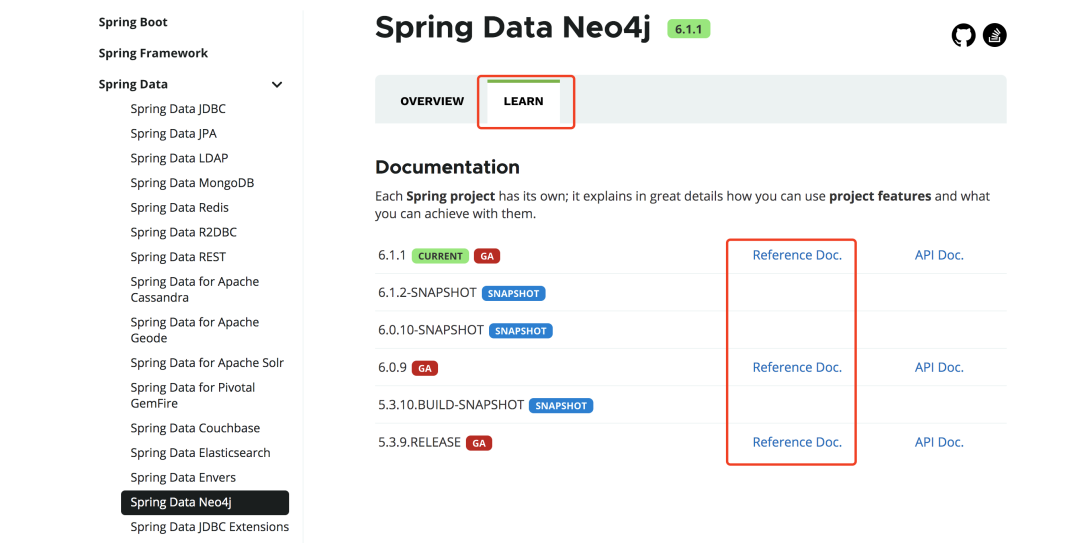The width and height of the screenshot is (1080, 543).
Task: Click the version text 5.3.10.BUILD-SNAPSHOT
Action: (450, 405)
